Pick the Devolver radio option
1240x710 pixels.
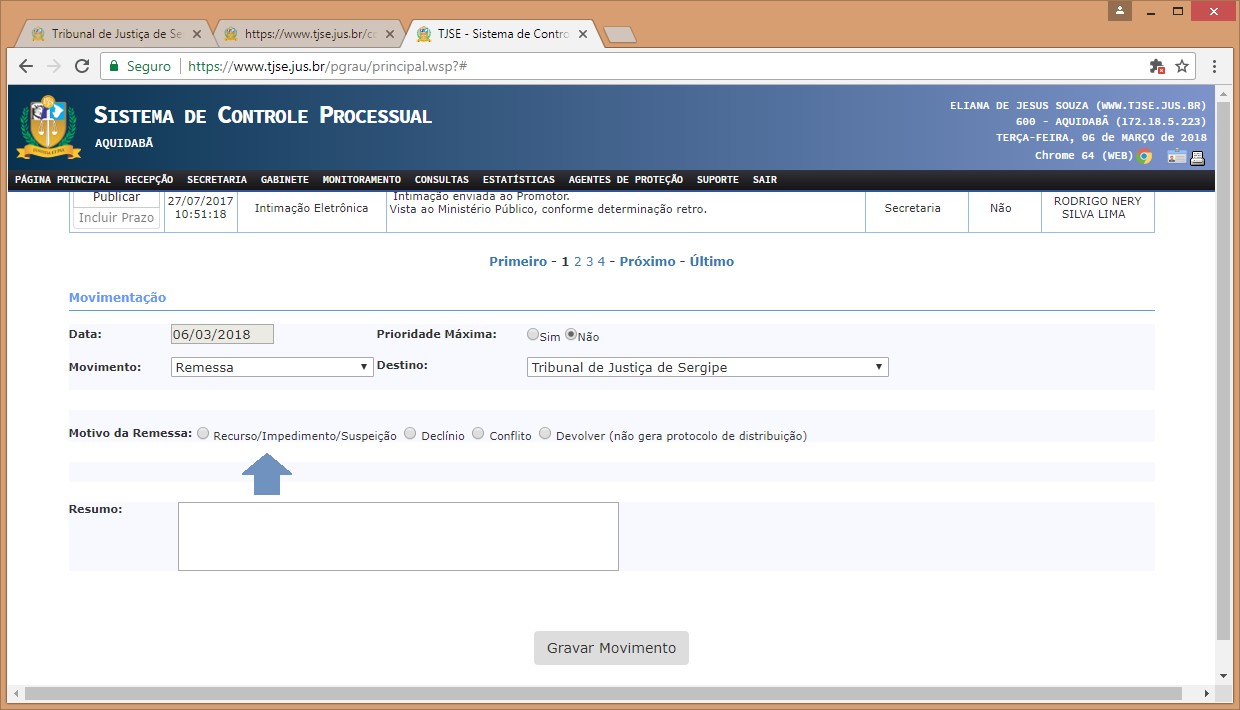(545, 434)
